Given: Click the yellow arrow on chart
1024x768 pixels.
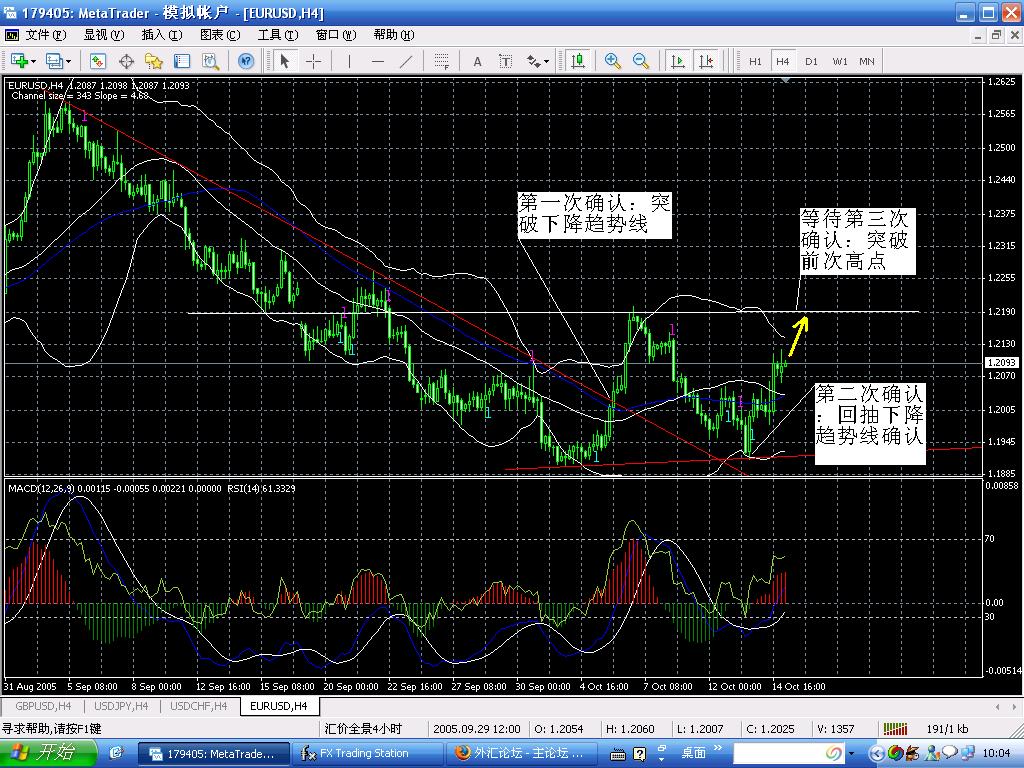Looking at the screenshot, I should click(797, 336).
